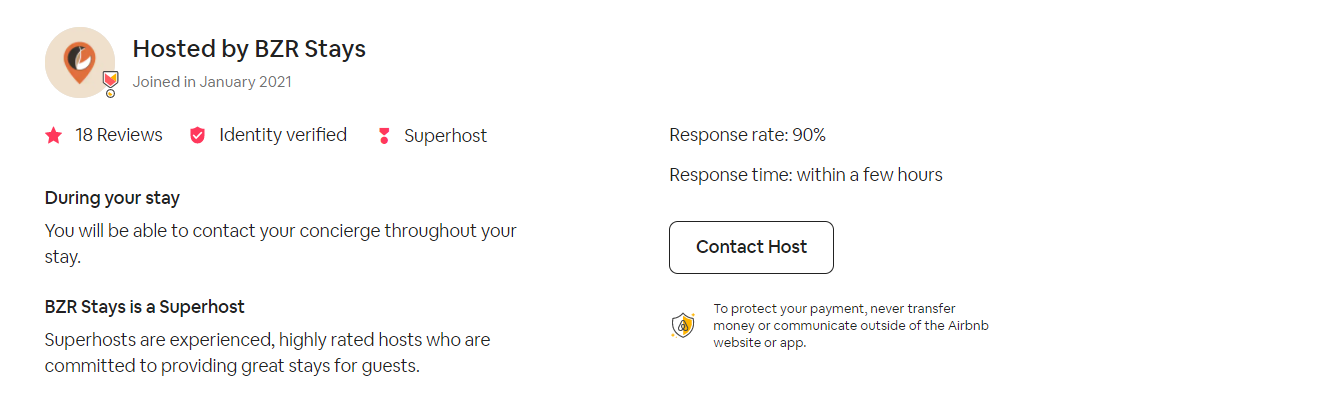Click the Response rate: 90% text
Image resolution: width=1317 pixels, height=409 pixels.
(x=747, y=135)
